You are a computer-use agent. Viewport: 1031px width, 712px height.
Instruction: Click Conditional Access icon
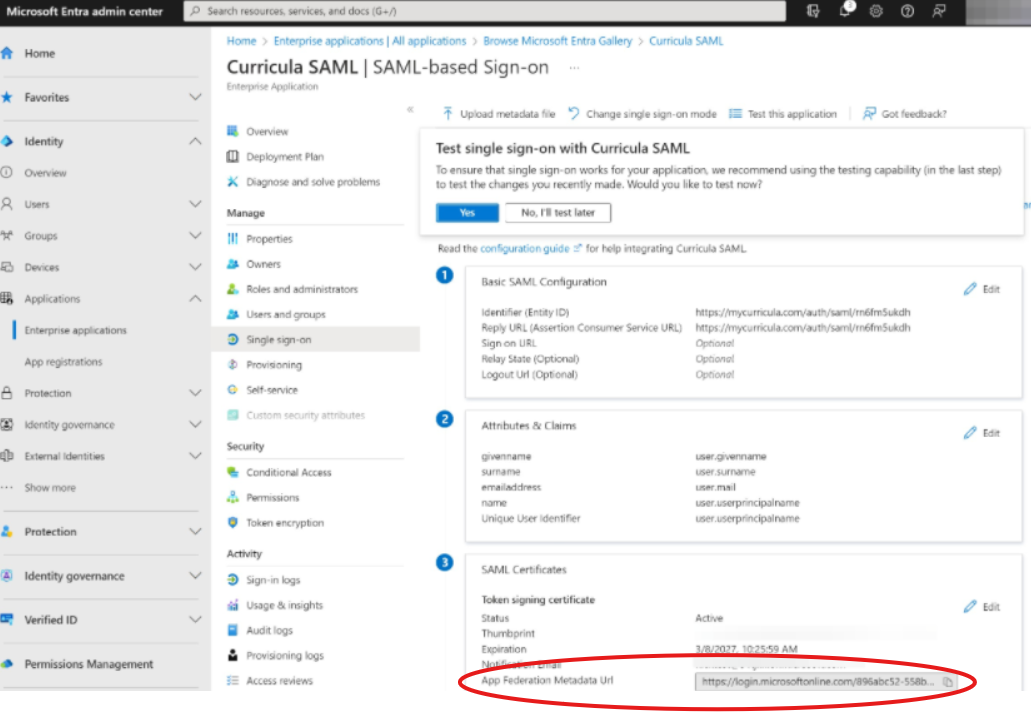pyautogui.click(x=233, y=472)
